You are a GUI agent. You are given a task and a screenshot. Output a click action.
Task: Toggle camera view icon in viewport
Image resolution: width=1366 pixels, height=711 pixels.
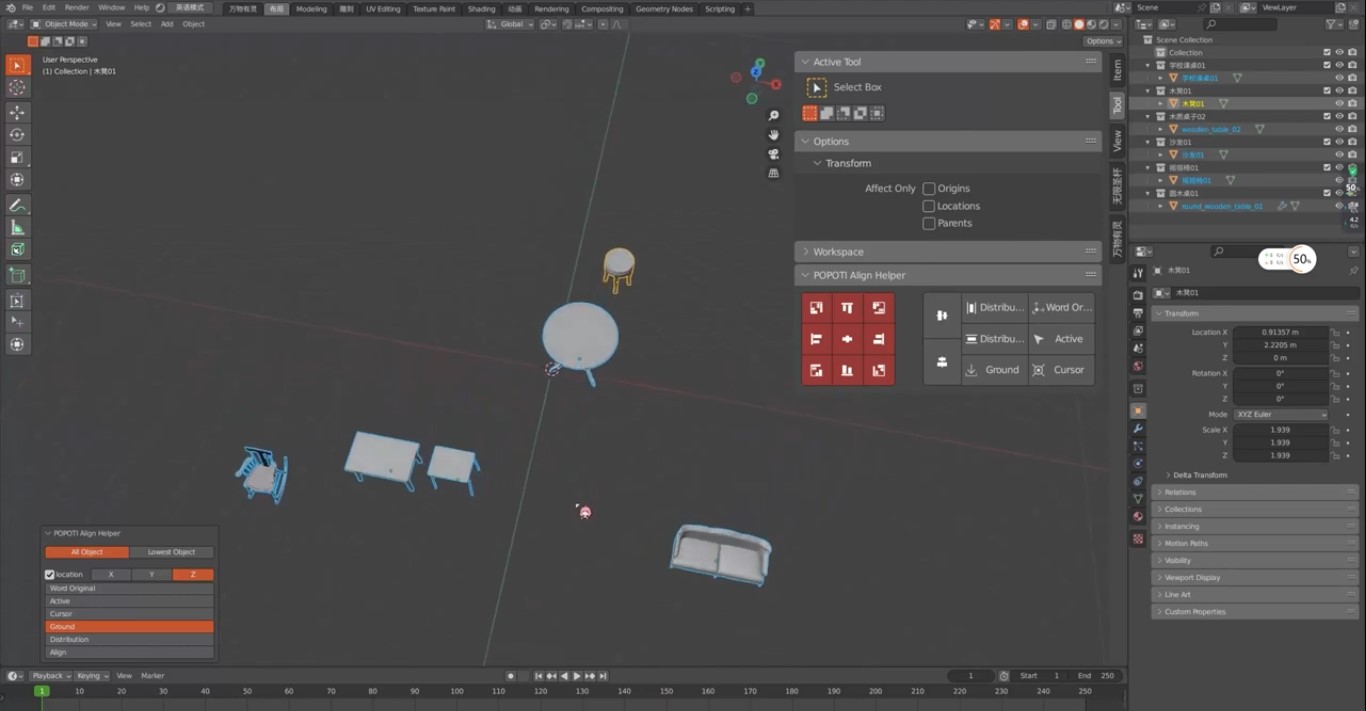tap(773, 154)
